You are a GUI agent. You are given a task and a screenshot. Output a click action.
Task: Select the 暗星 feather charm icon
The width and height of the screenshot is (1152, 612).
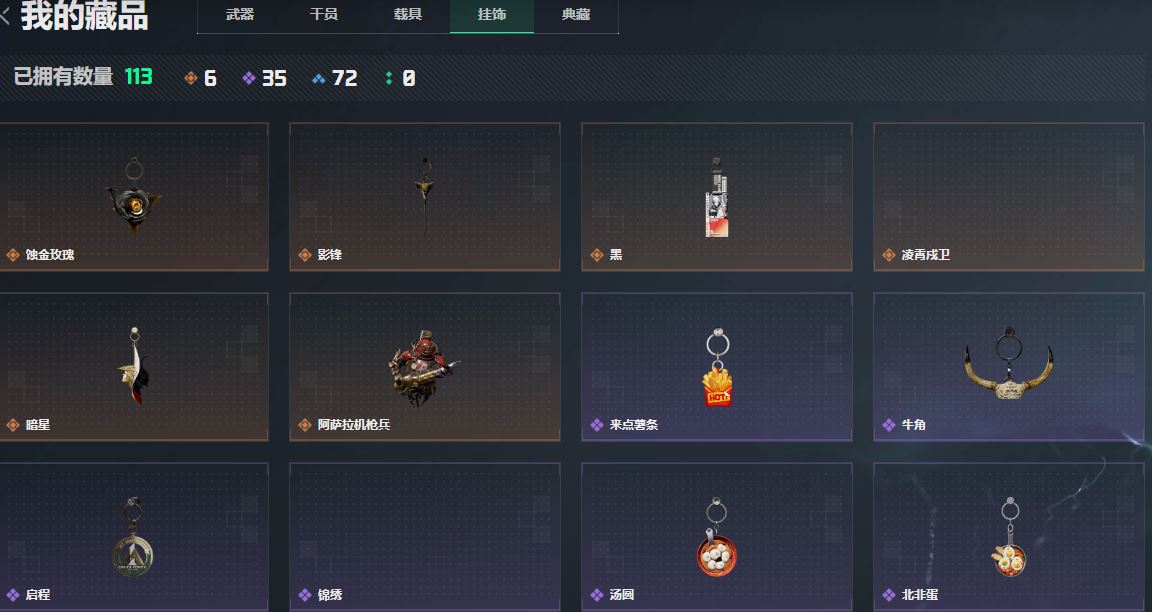pyautogui.click(x=134, y=366)
